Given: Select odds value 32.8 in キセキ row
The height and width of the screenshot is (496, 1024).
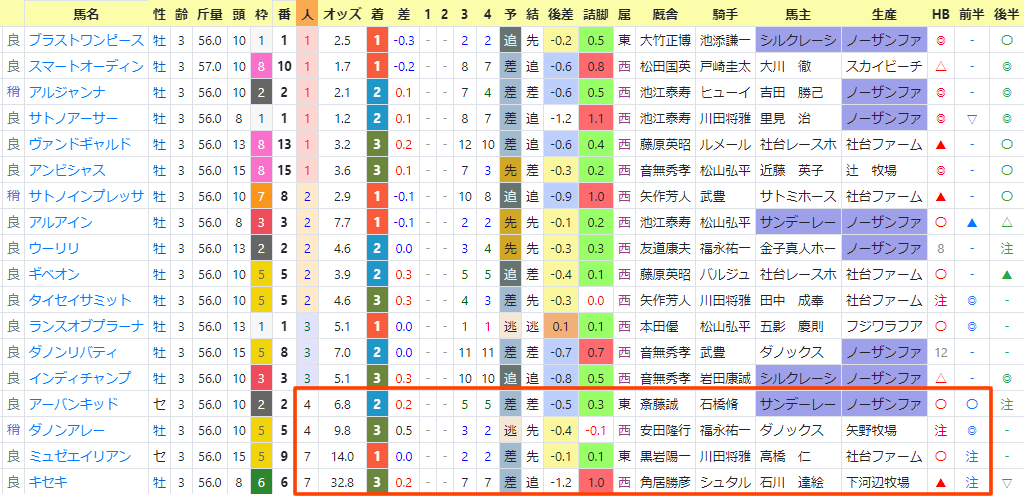Looking at the screenshot, I should 342,482.
